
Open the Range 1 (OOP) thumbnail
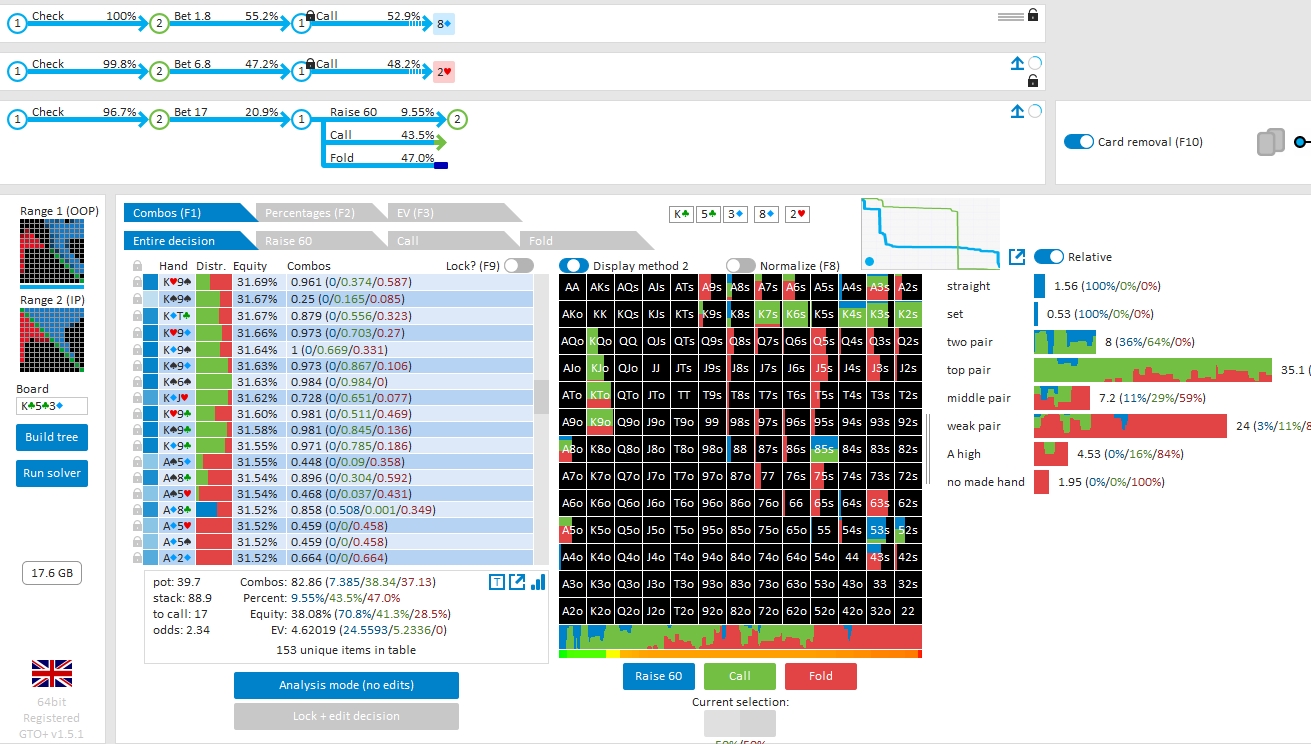click(51, 252)
